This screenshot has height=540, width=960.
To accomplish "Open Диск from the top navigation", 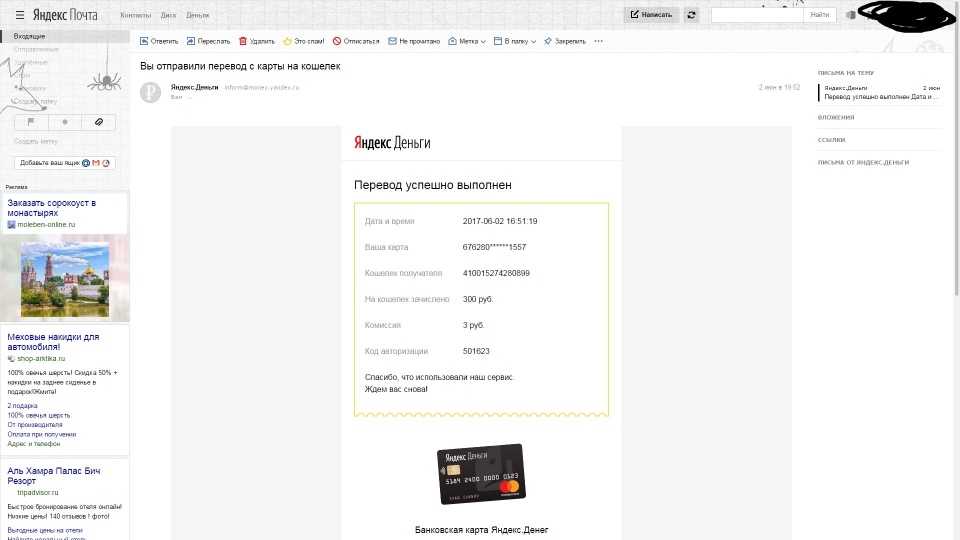I will click(x=168, y=15).
